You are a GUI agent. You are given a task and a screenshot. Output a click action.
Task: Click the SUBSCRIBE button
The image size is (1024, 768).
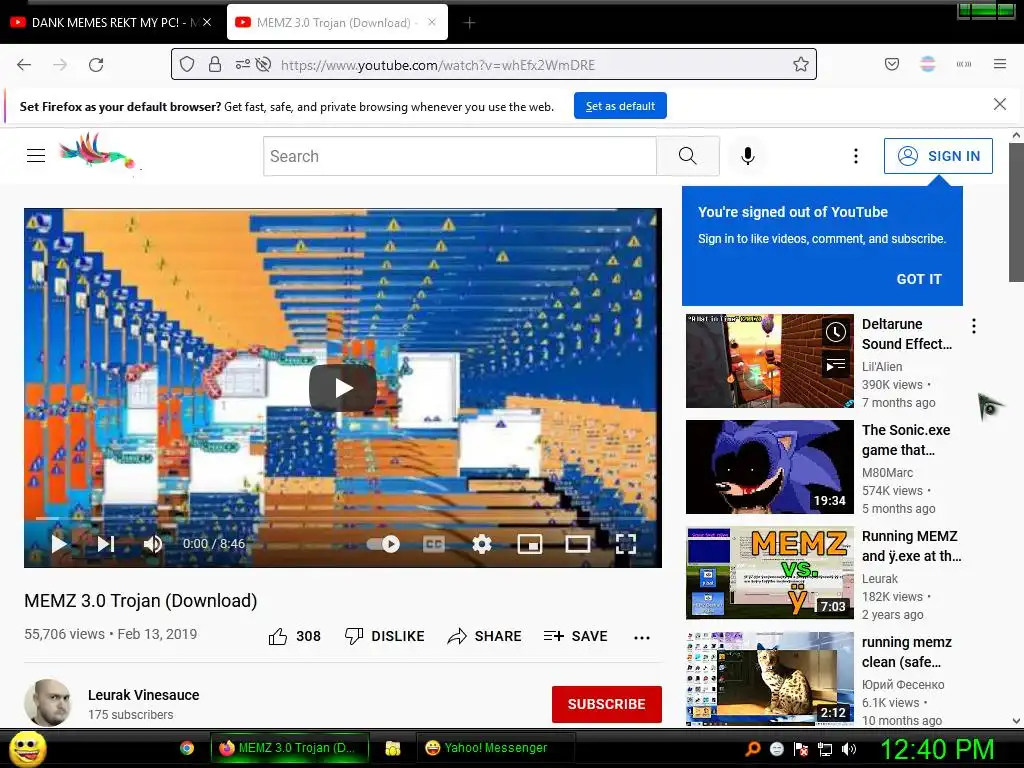(607, 704)
